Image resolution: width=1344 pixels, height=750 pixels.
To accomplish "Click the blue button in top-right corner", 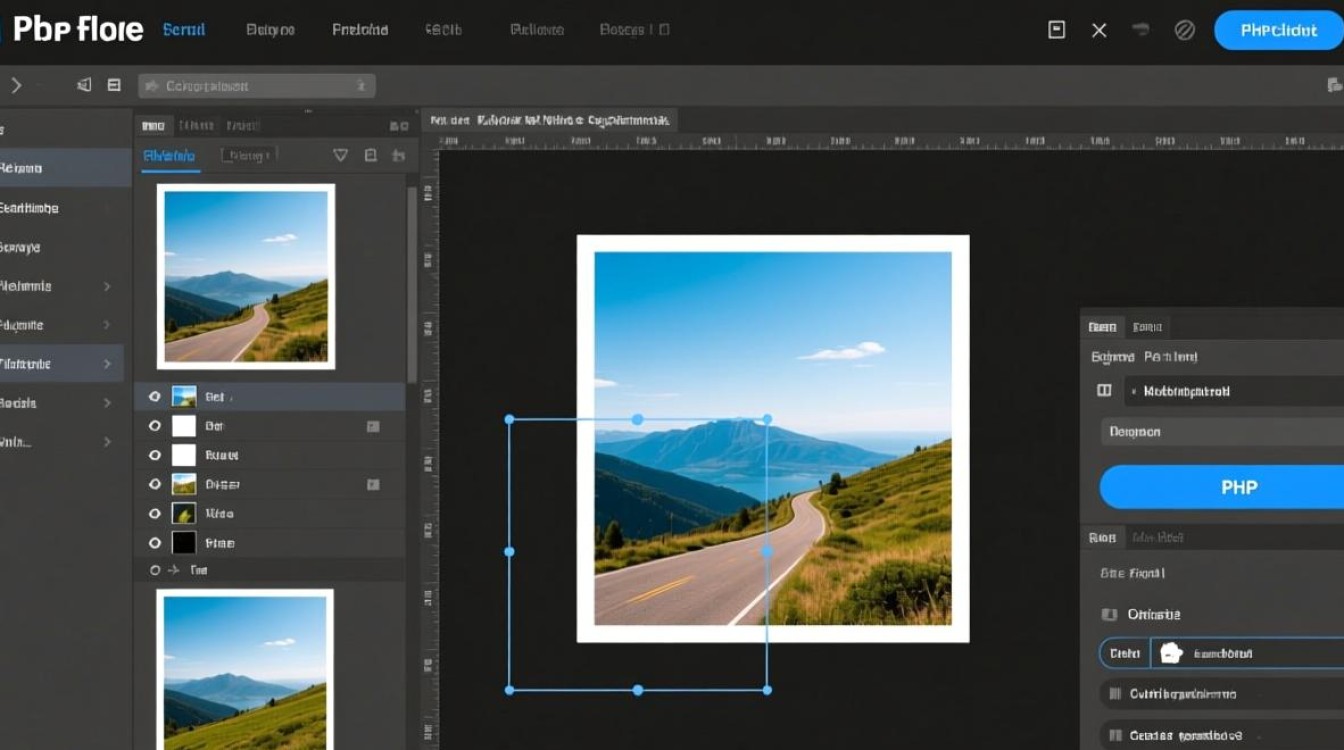I will tap(1278, 30).
